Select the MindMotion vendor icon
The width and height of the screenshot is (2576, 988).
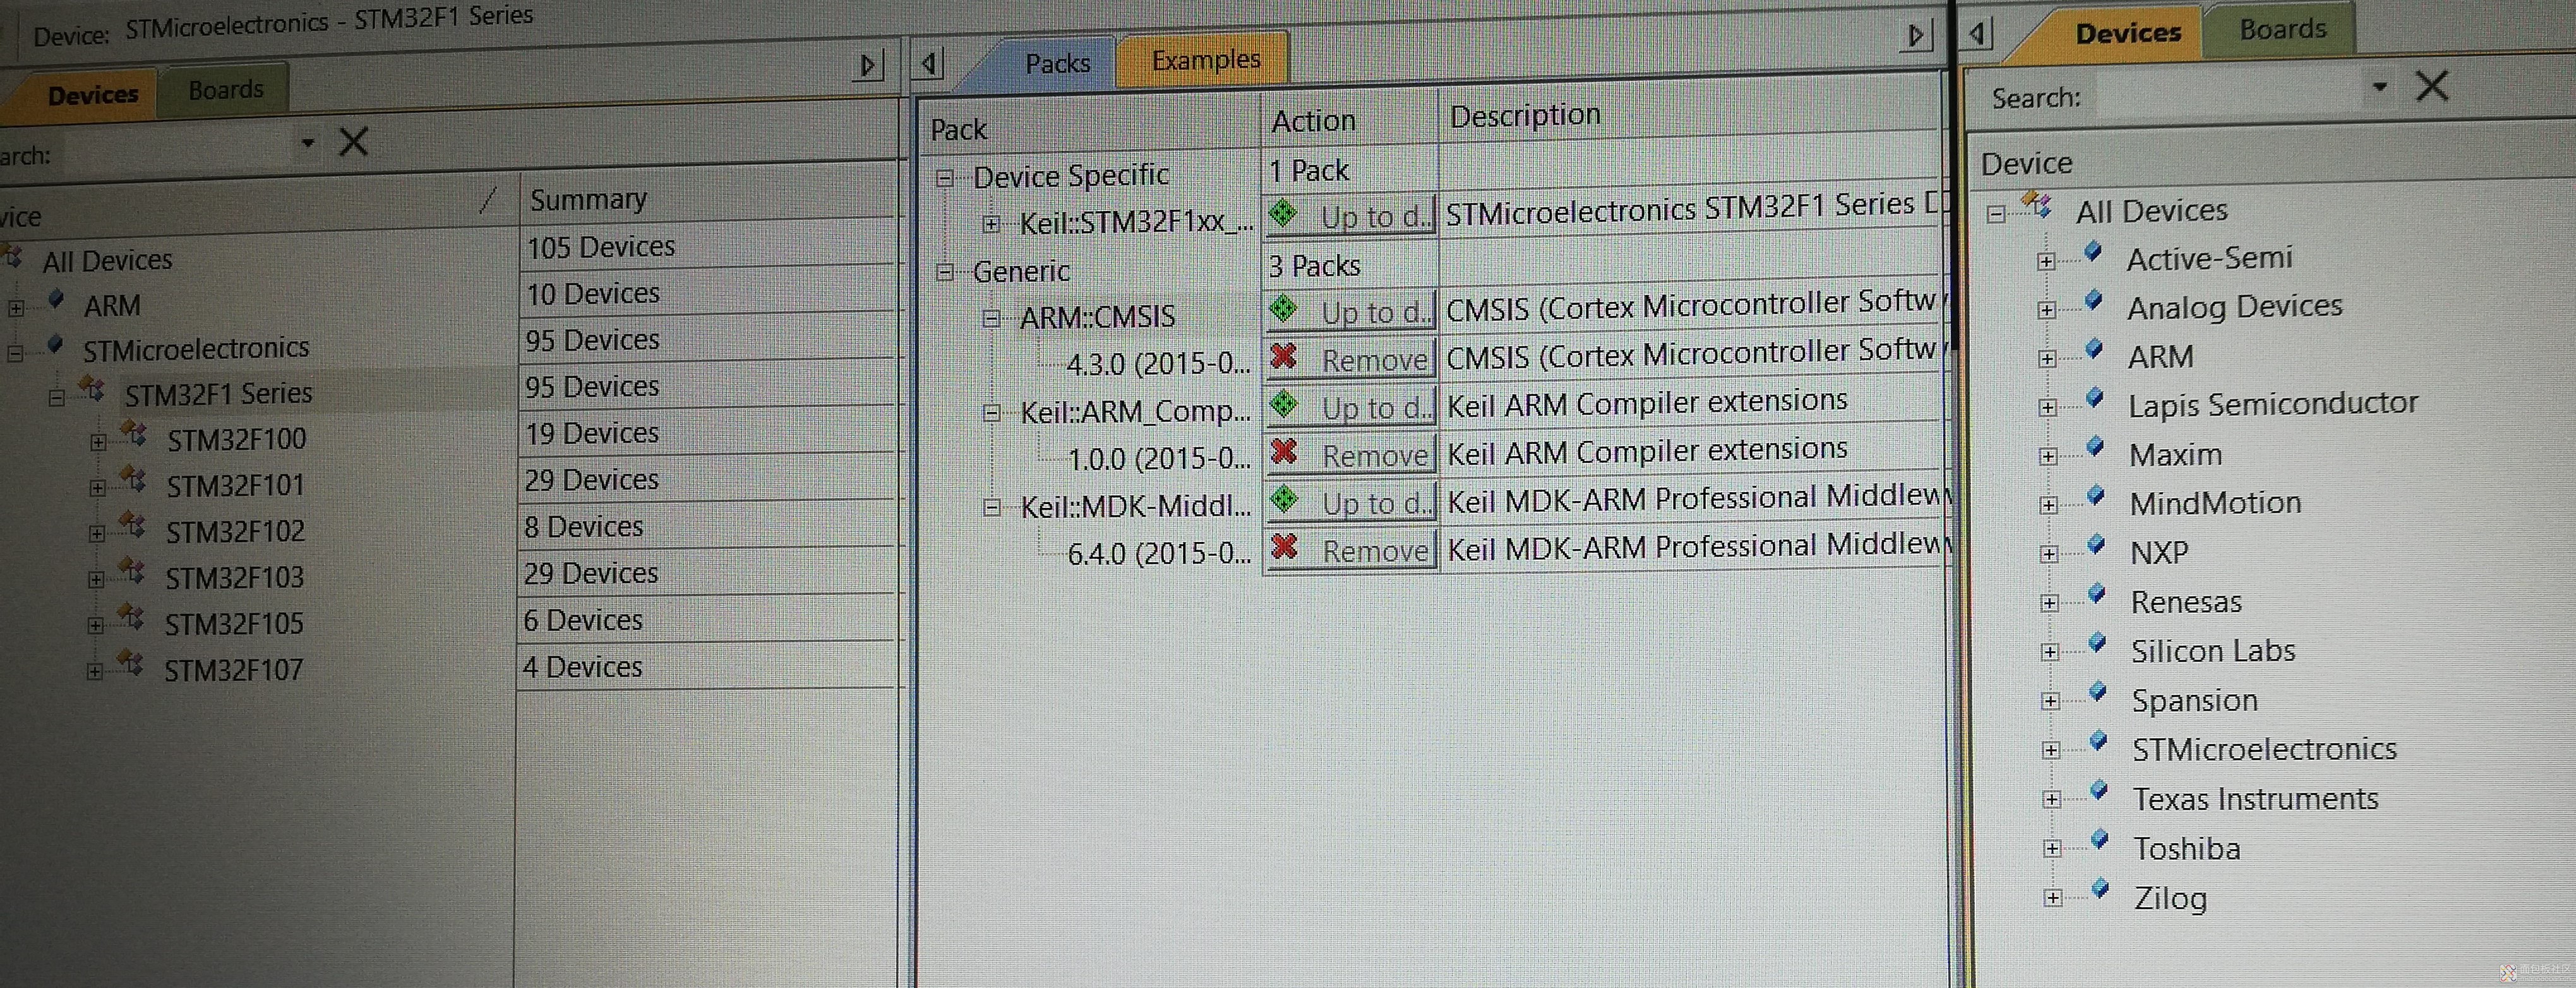[2095, 497]
